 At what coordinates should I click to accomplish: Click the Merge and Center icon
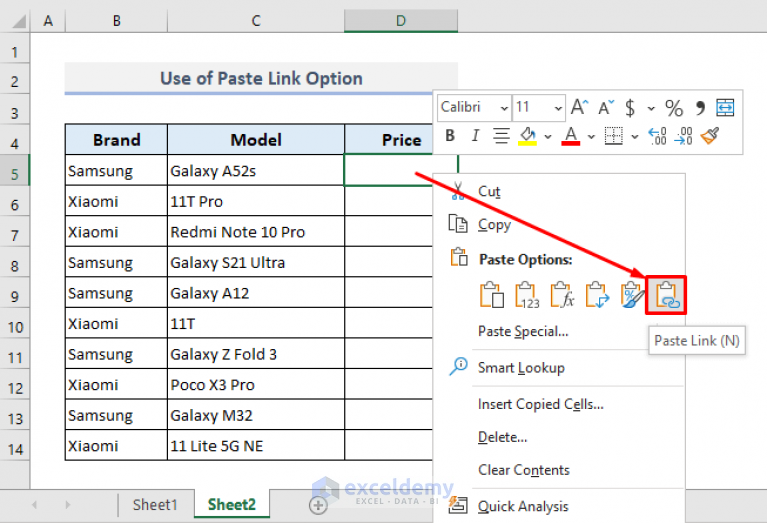pyautogui.click(x=725, y=108)
